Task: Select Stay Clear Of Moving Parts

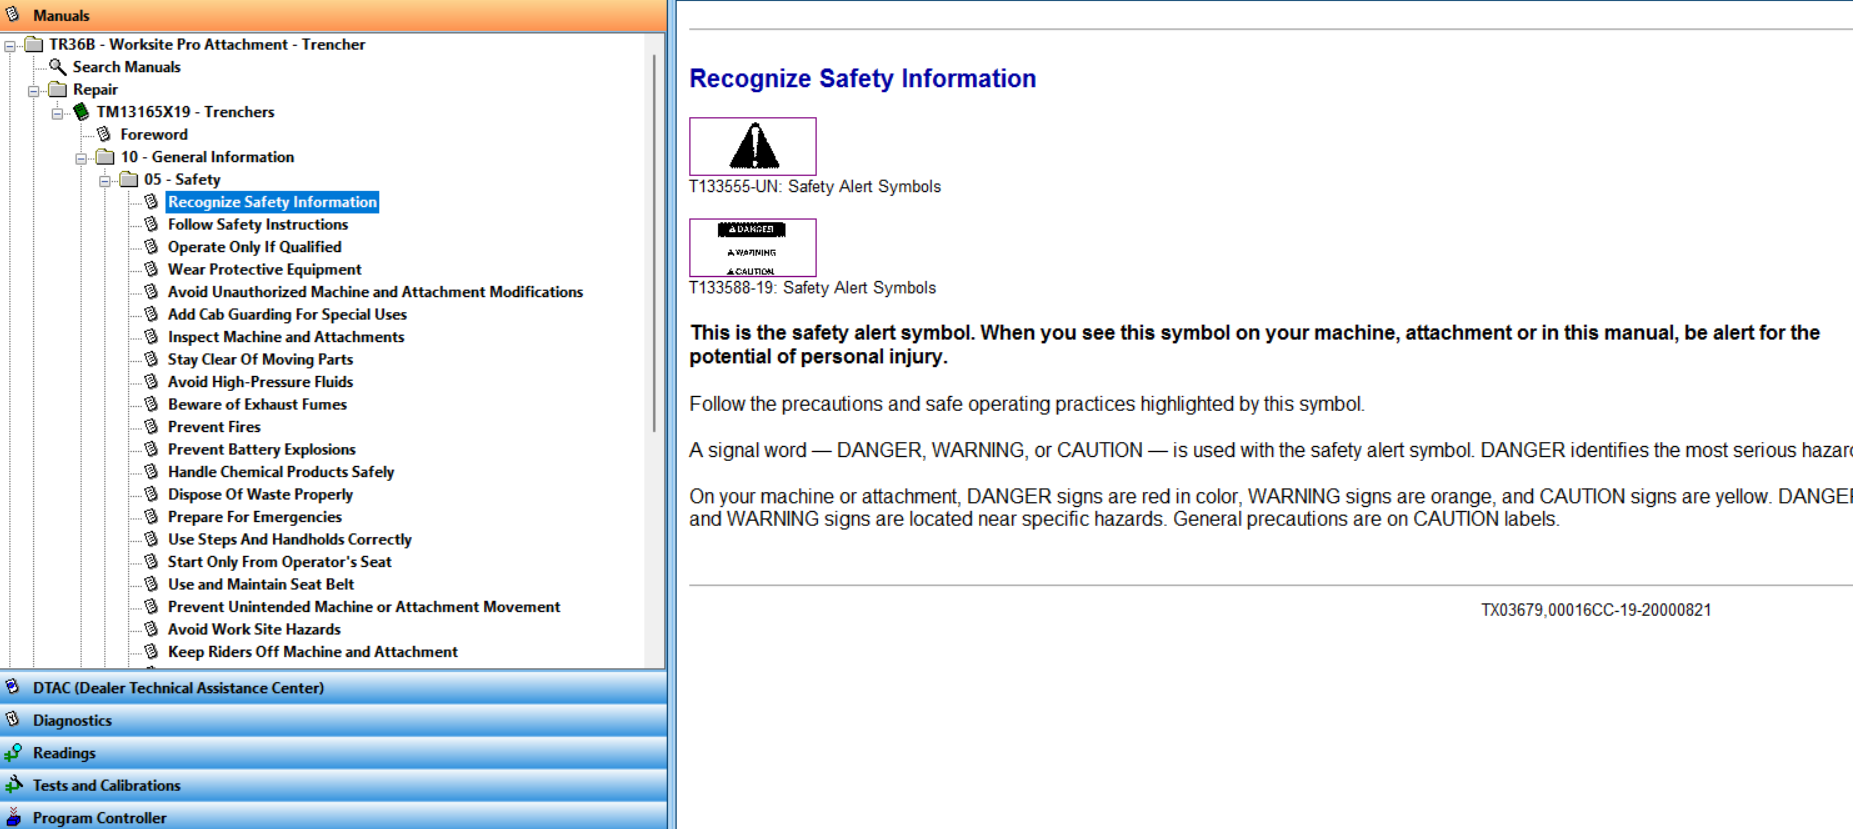Action: coord(260,359)
